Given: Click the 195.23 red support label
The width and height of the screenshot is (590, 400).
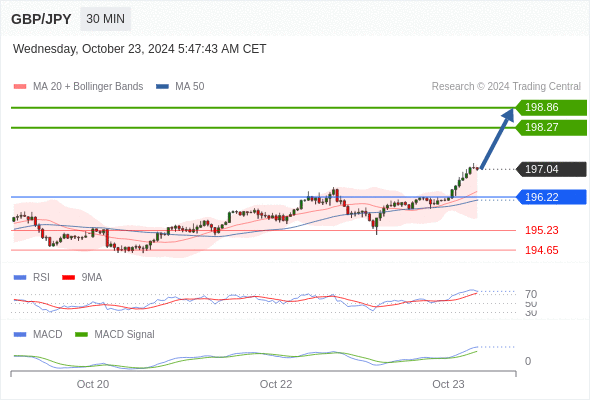Looking at the screenshot, I should tap(541, 230).
